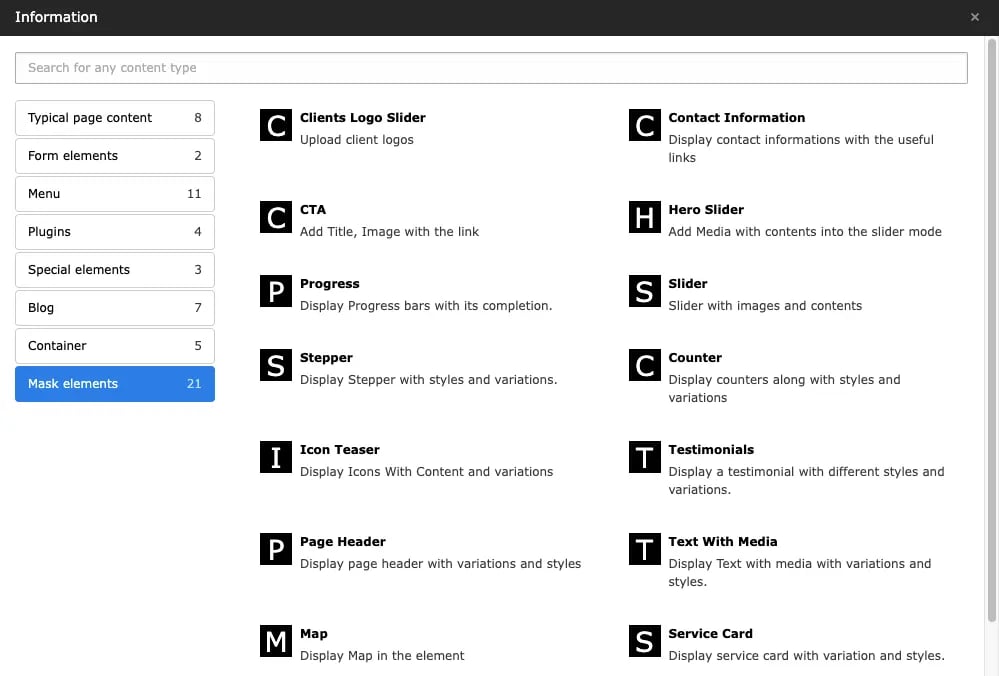Add the Clients Logo Slider title link

pyautogui.click(x=363, y=118)
